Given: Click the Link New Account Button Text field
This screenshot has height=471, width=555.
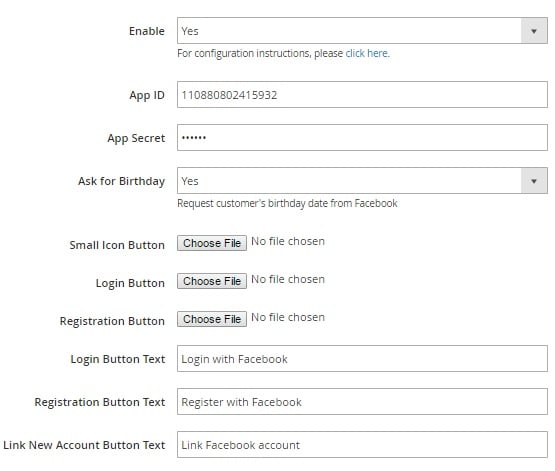Looking at the screenshot, I should (x=362, y=444).
